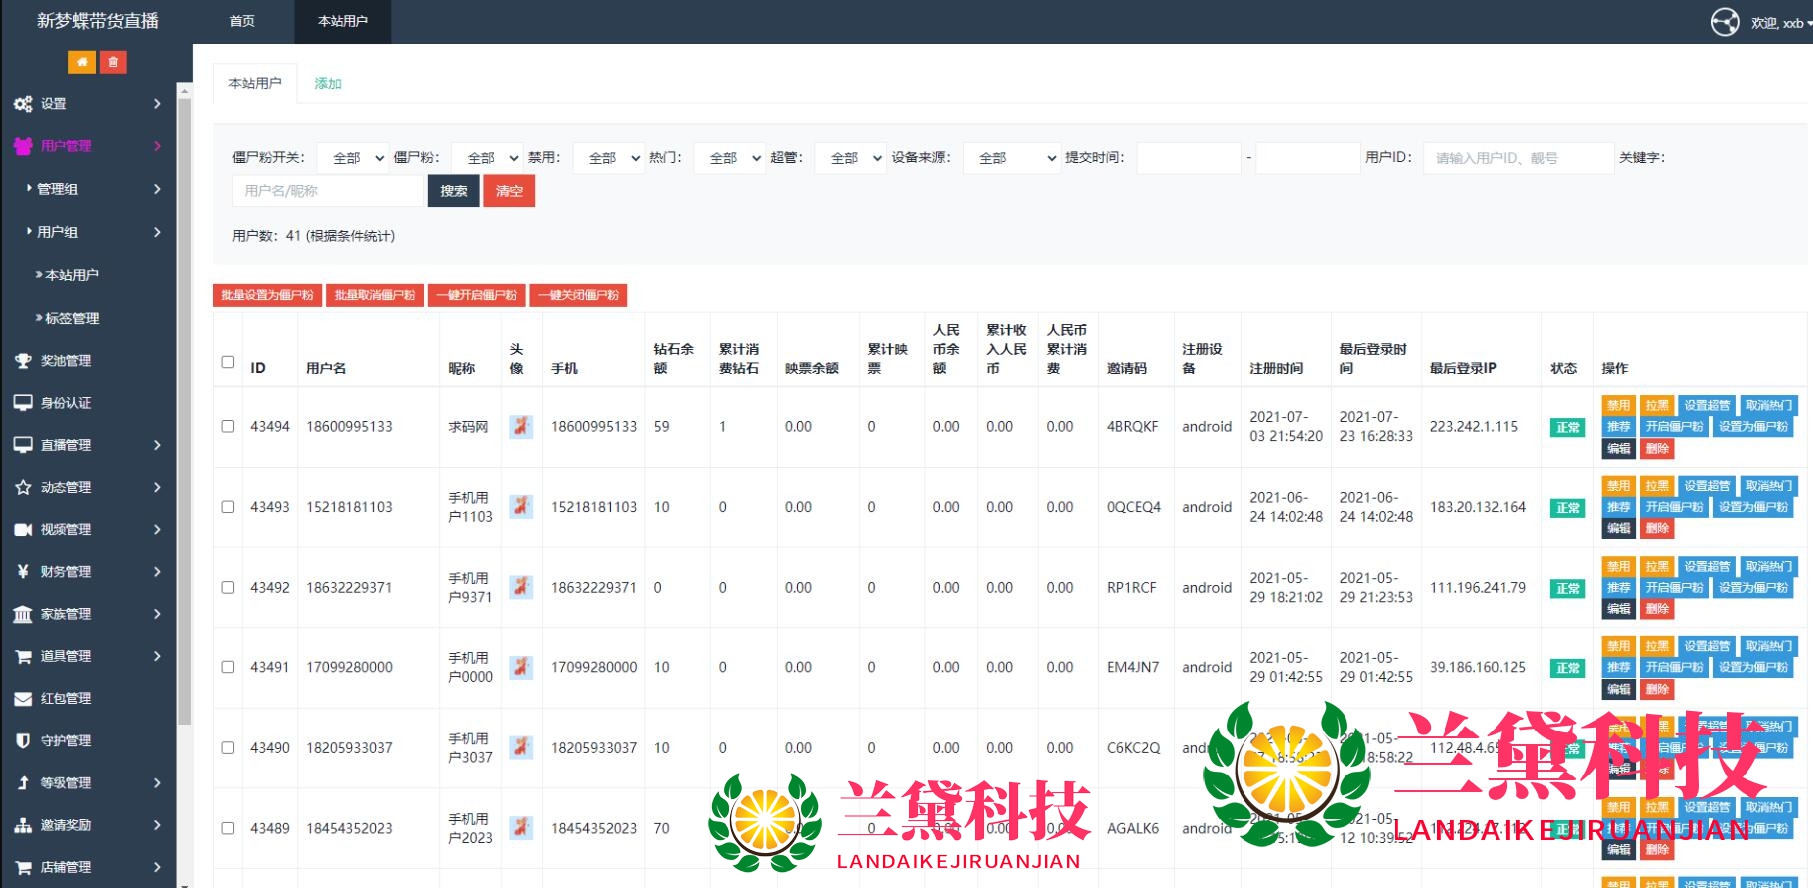This screenshot has width=1813, height=888.
Task: Click the user avatar icon beside 欢迎
Action: click(1725, 22)
